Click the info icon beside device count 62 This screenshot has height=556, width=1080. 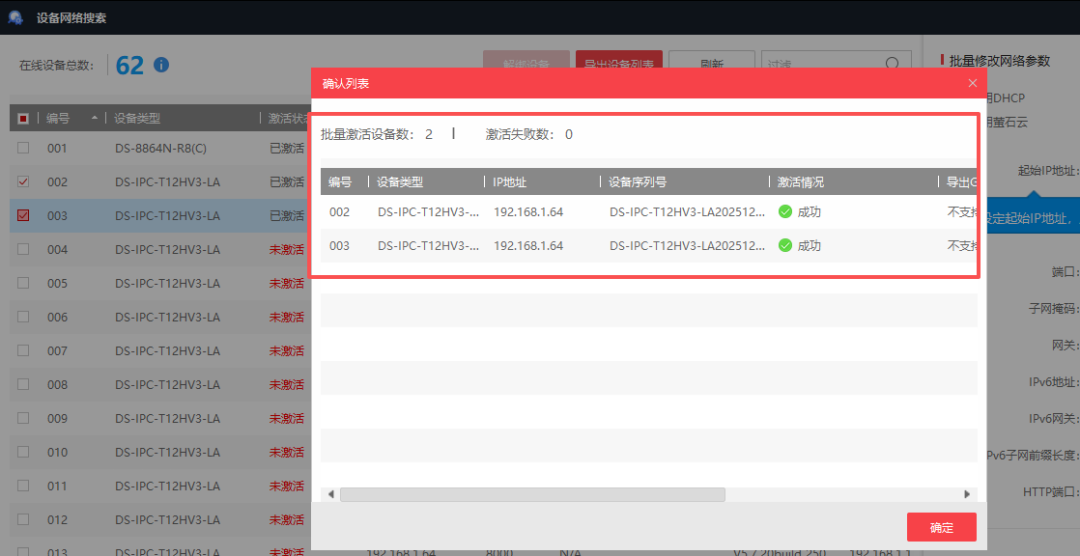(161, 65)
